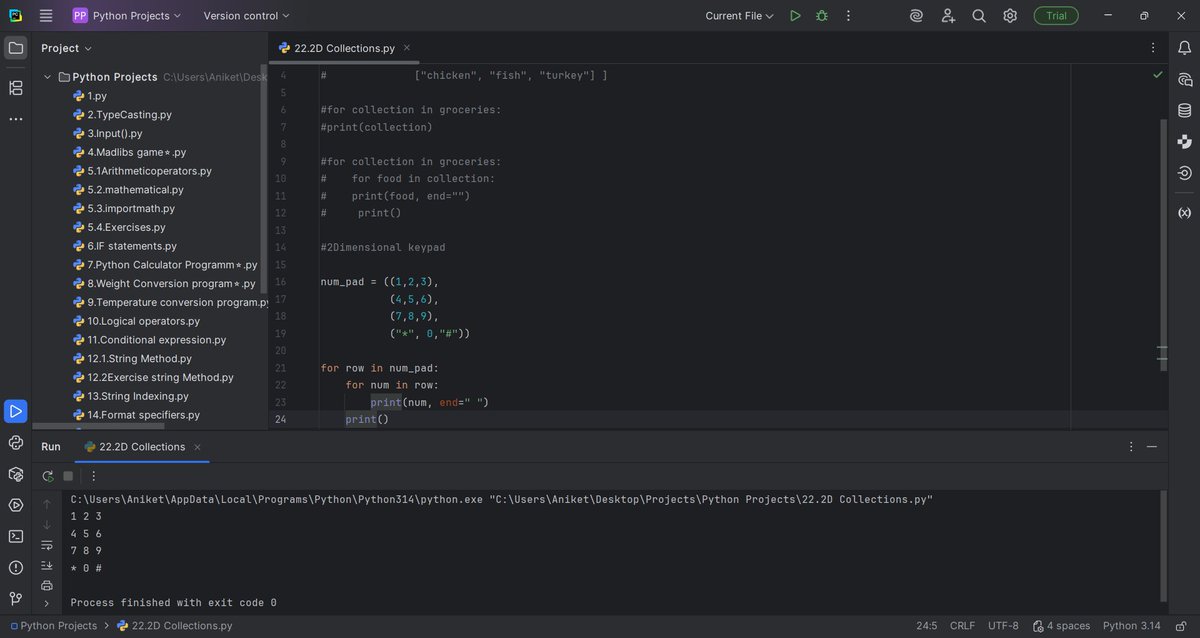Open Database tool window icon
1200x638 pixels.
pos(1185,110)
